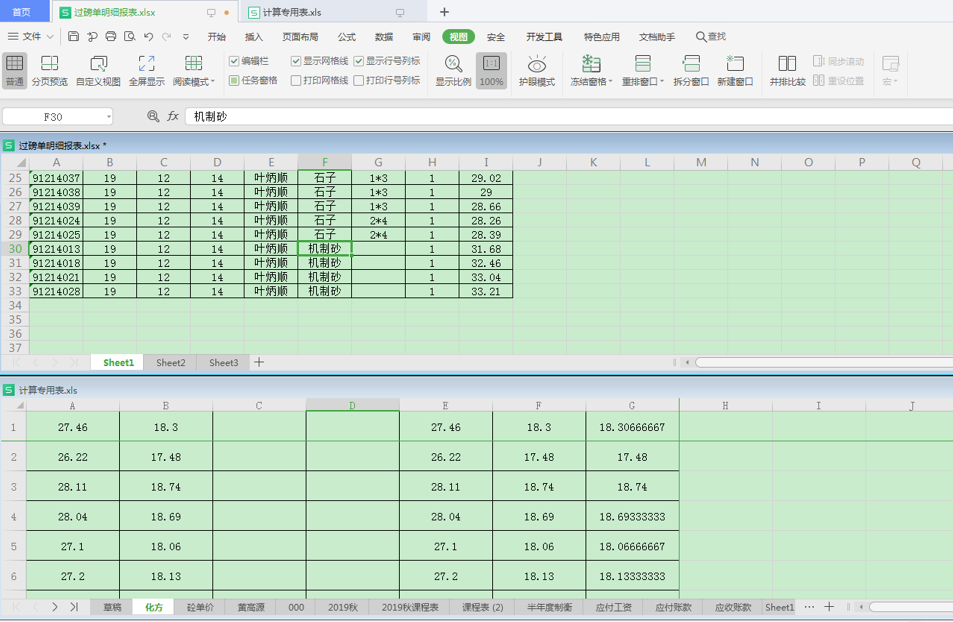Select column F header in upper window

[325, 162]
